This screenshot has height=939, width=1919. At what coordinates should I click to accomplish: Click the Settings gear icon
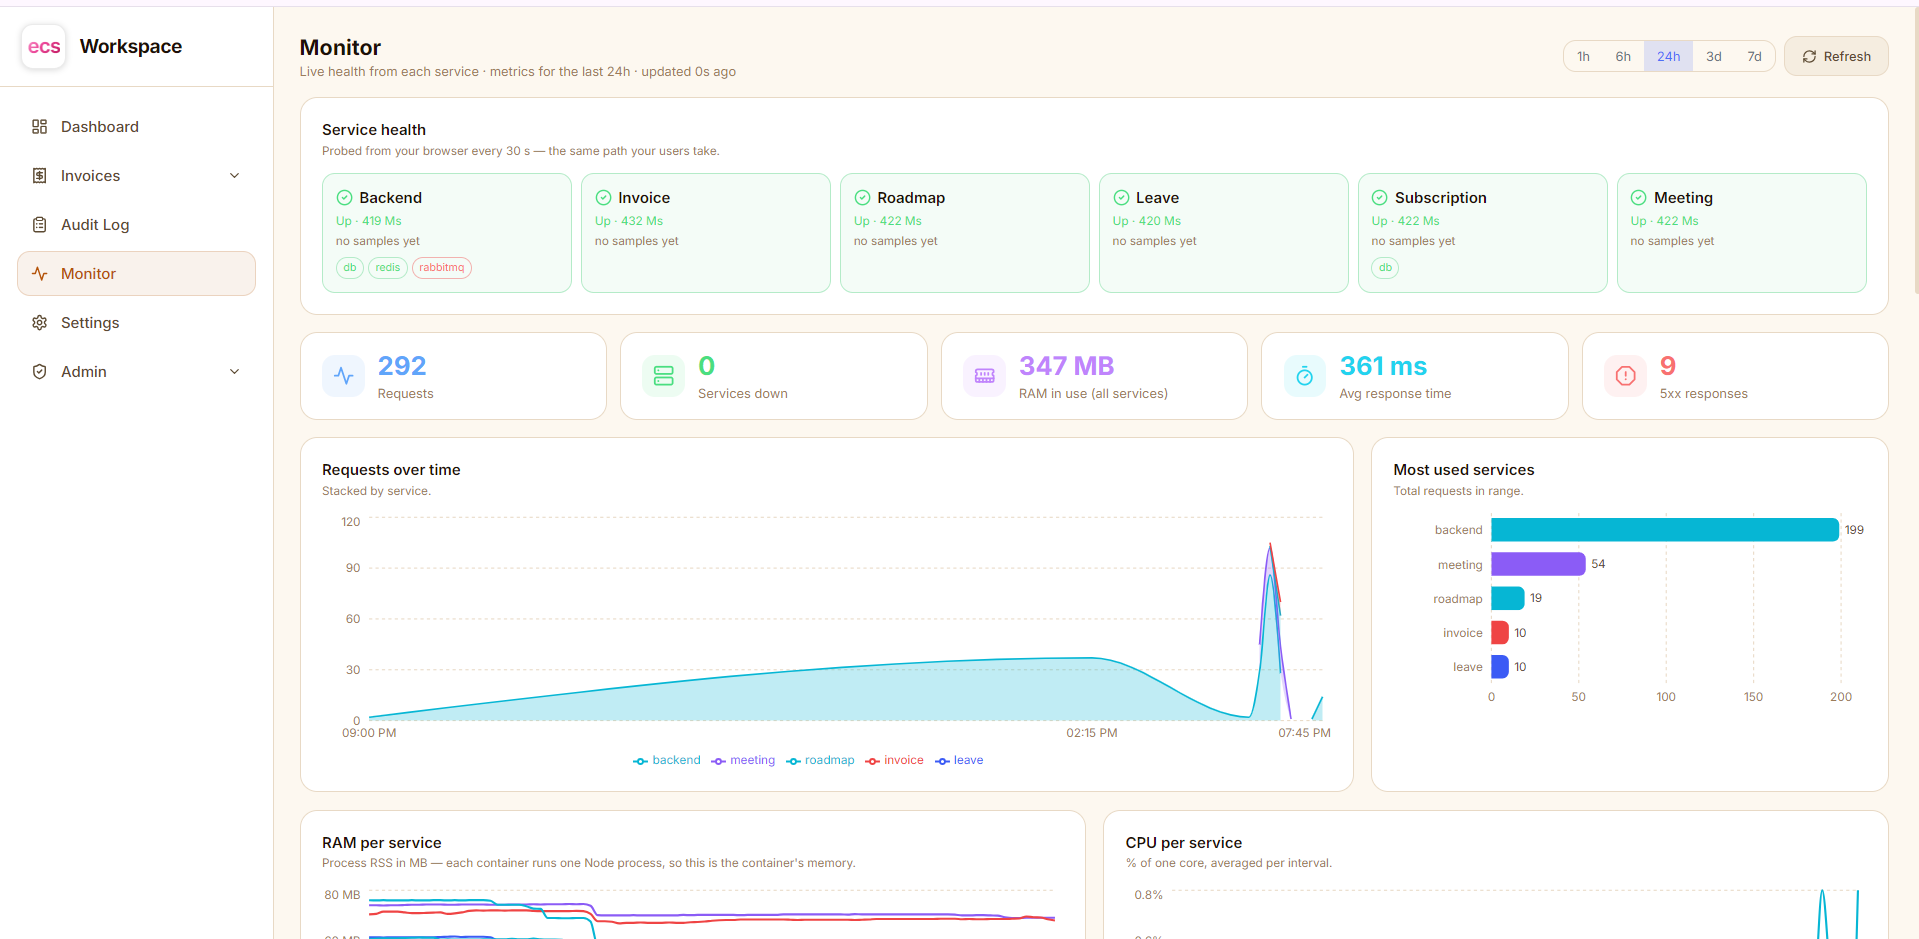(x=40, y=323)
